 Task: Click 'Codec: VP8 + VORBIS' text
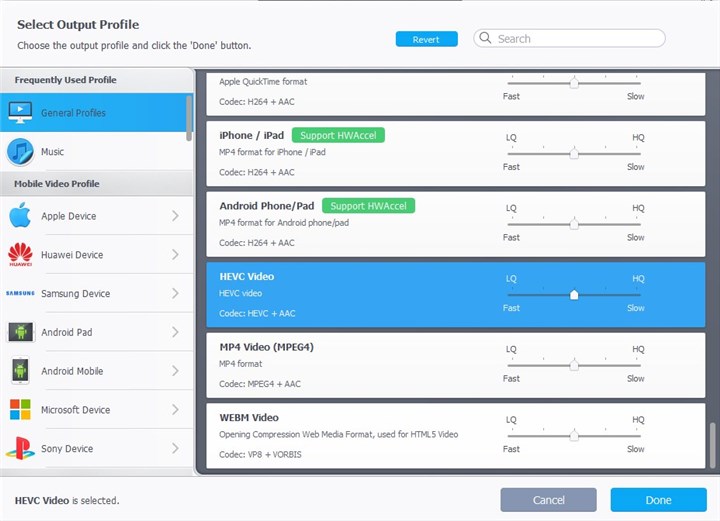pyautogui.click(x=260, y=454)
